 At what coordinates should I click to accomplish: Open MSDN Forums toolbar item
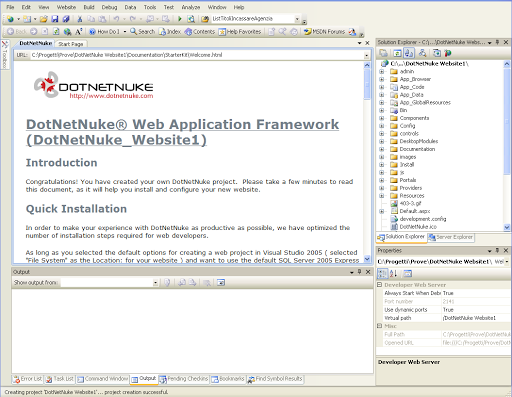pos(324,32)
